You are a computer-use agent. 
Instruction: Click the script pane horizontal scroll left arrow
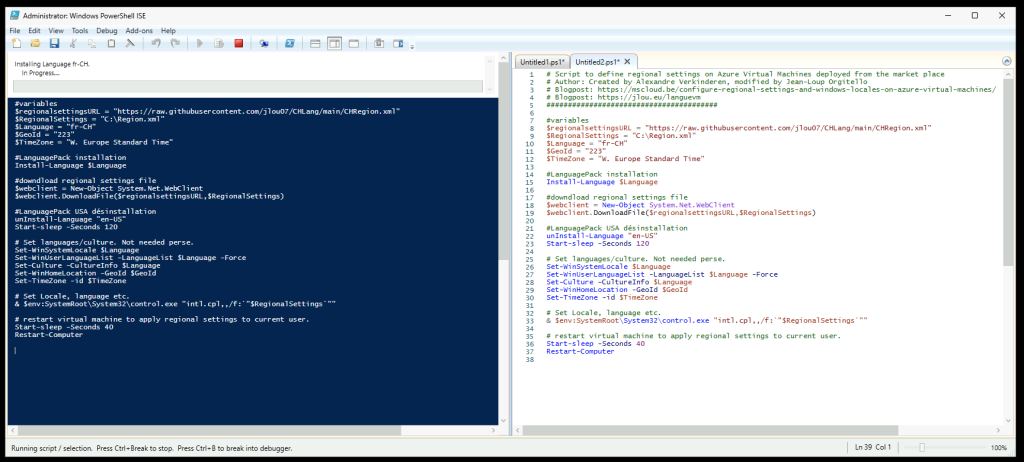point(519,430)
